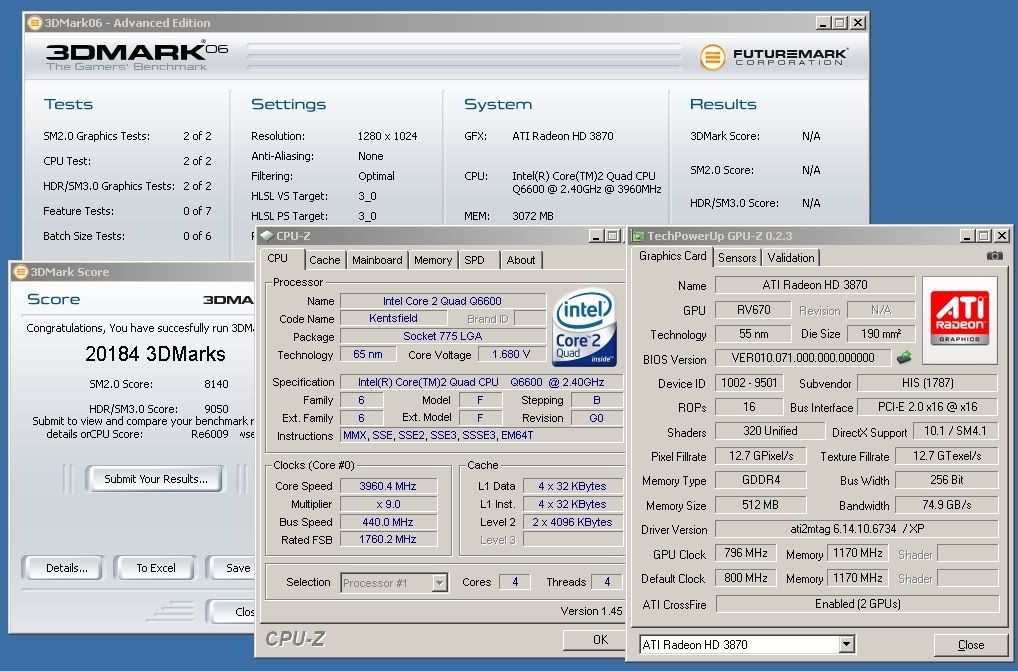This screenshot has width=1018, height=671.
Task: Export results with To Excel button
Action: click(156, 568)
